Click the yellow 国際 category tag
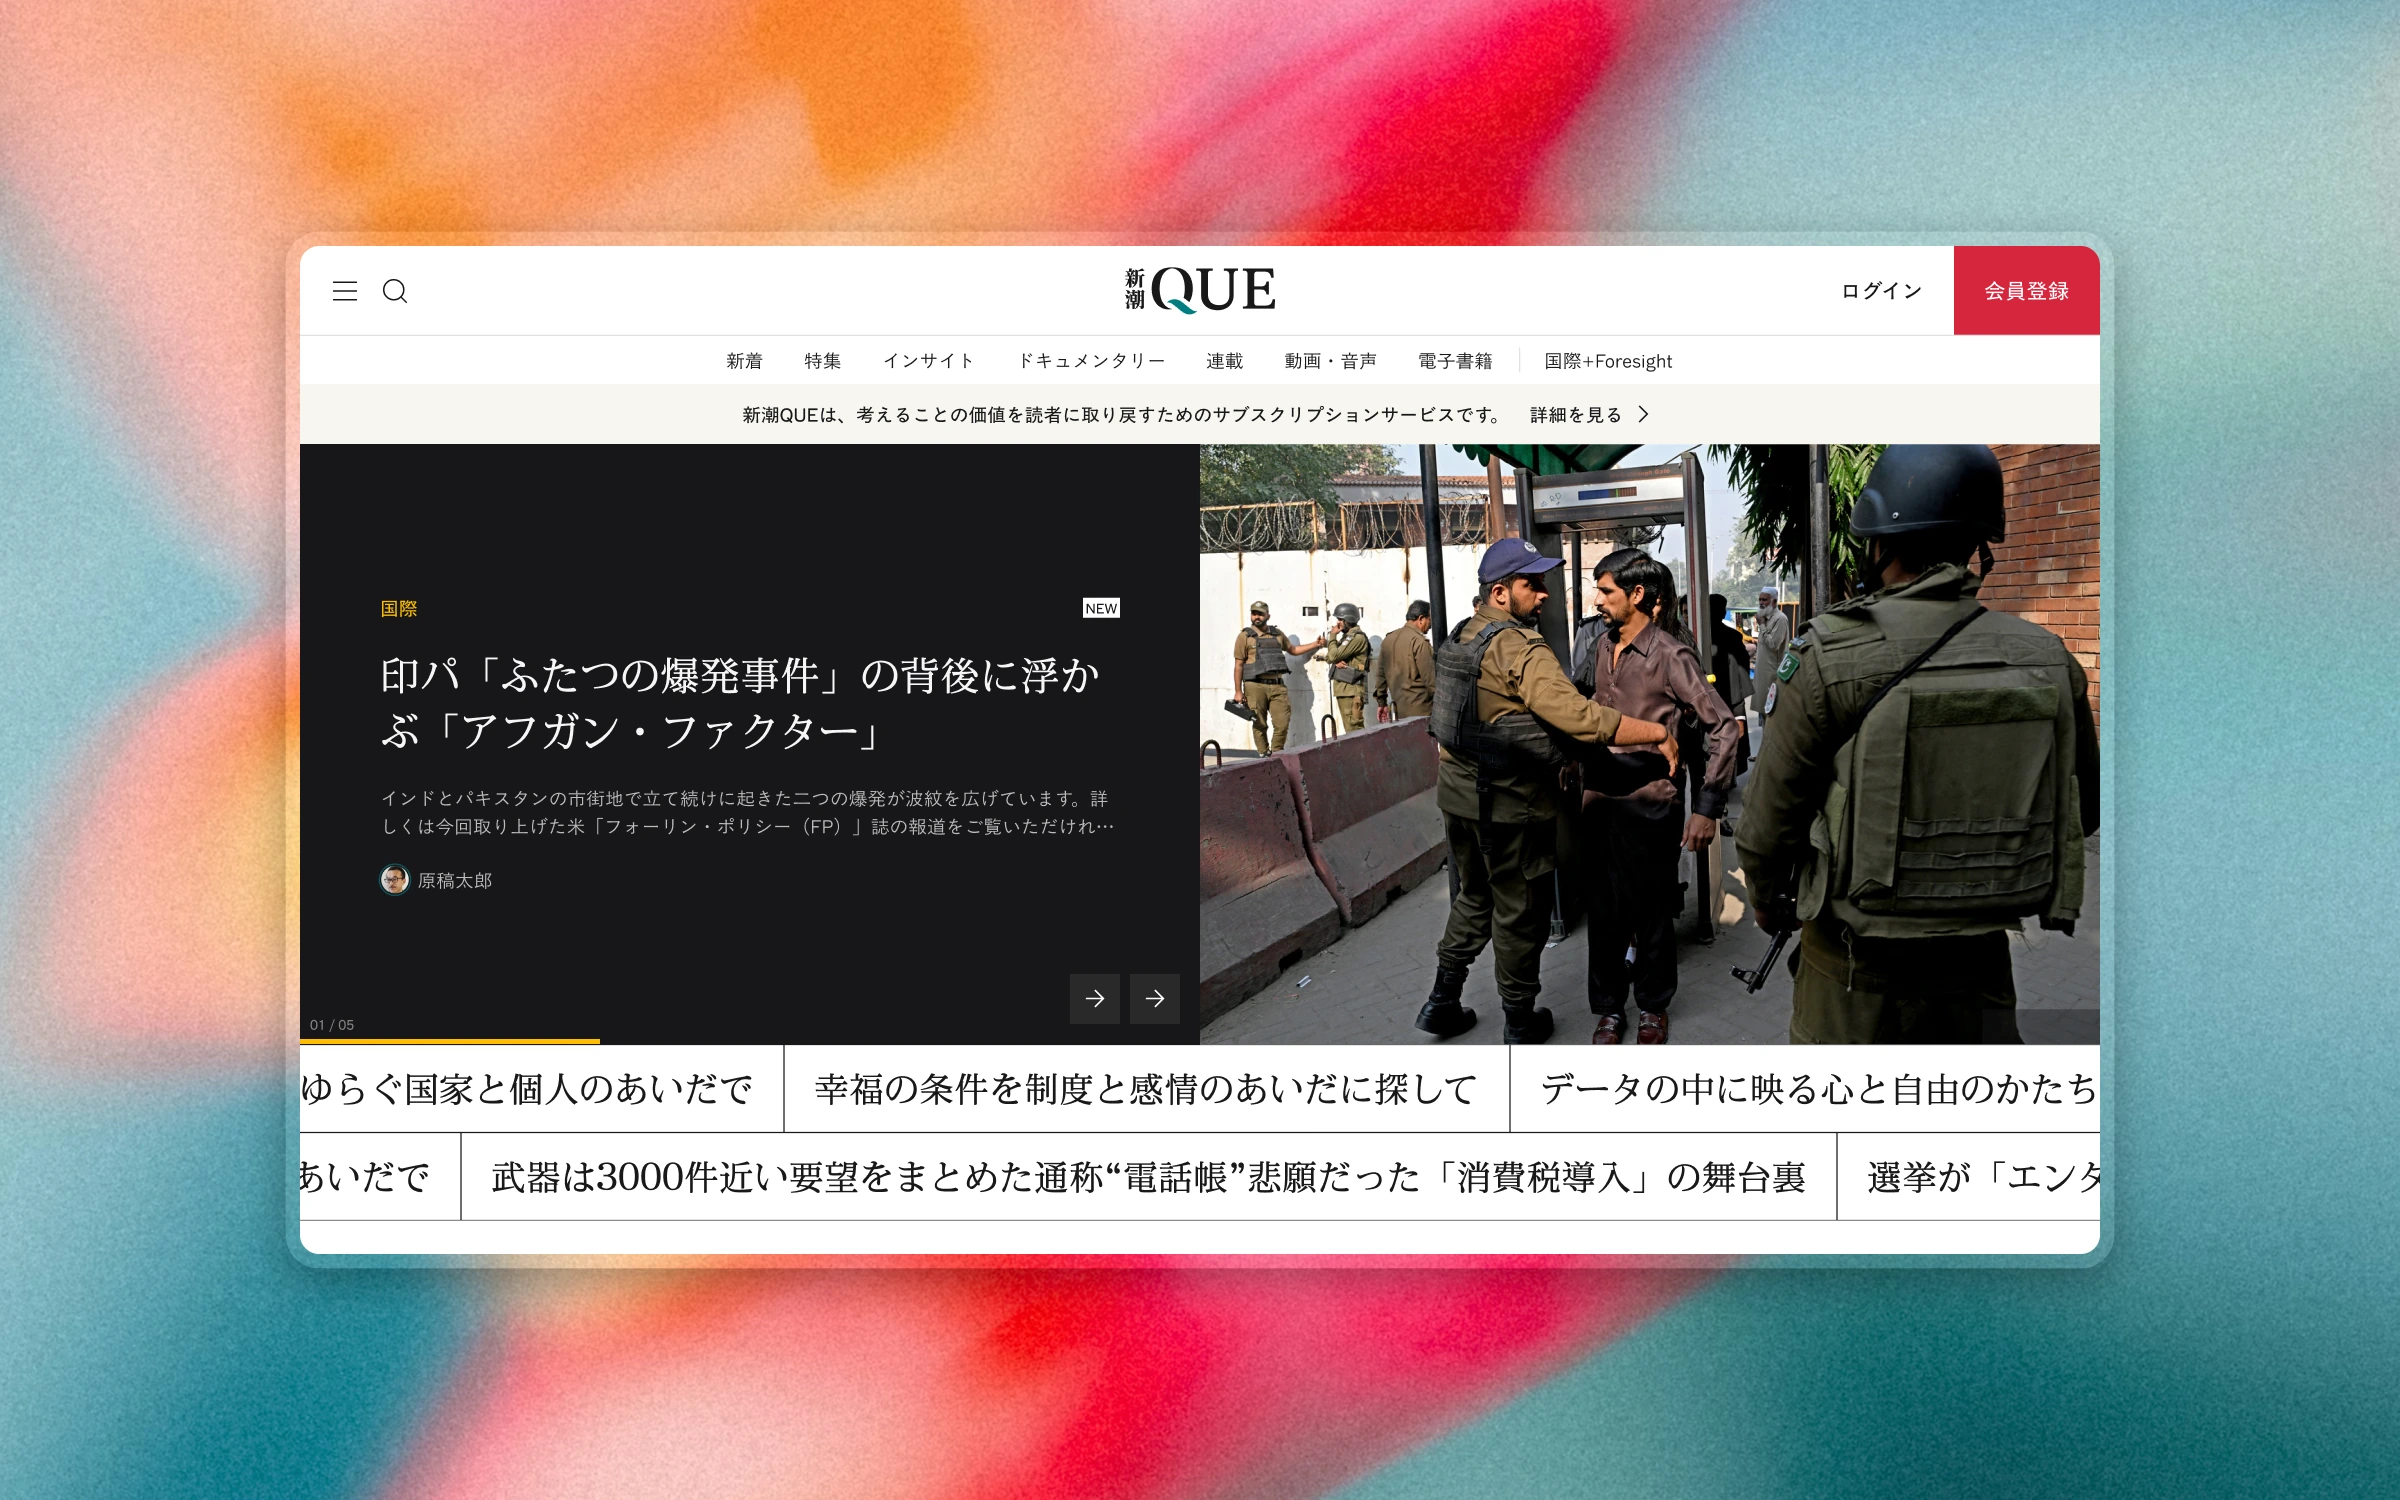Viewport: 2400px width, 1500px height. click(x=399, y=608)
